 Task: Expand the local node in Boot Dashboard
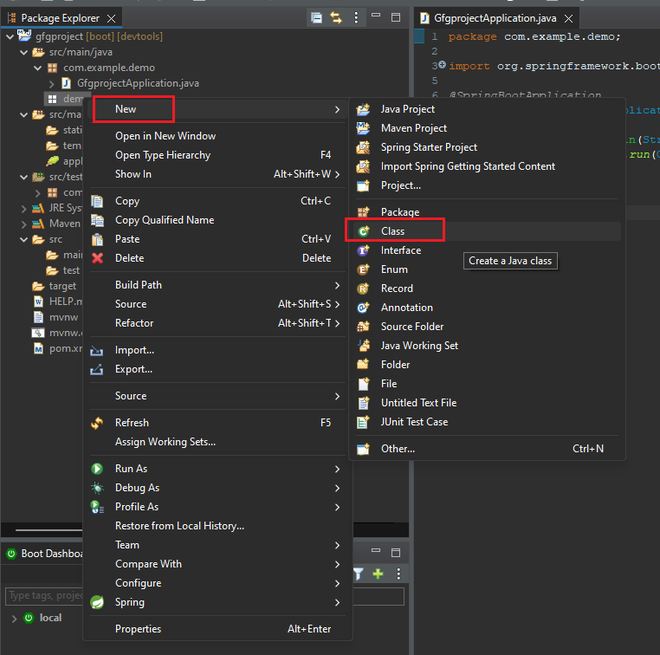(x=14, y=618)
